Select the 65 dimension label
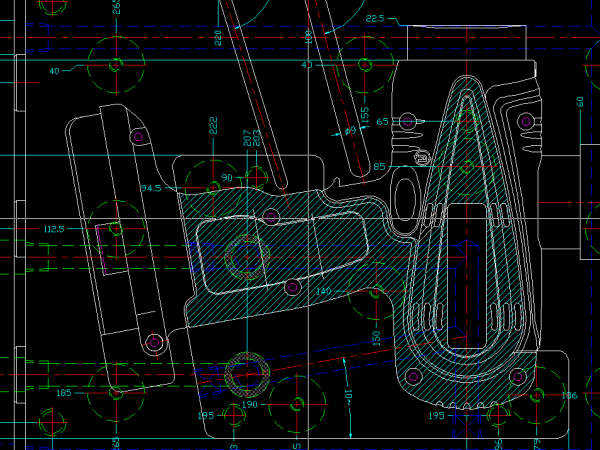The height and width of the screenshot is (450, 600). pos(379,120)
